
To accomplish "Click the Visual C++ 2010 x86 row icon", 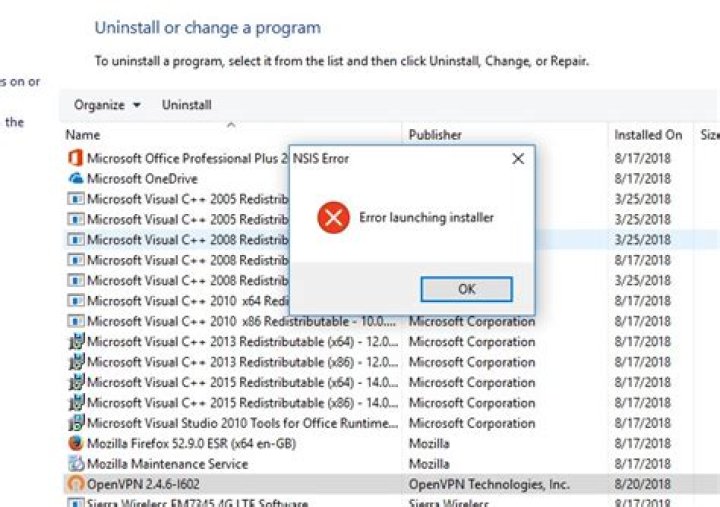I will 75,321.
